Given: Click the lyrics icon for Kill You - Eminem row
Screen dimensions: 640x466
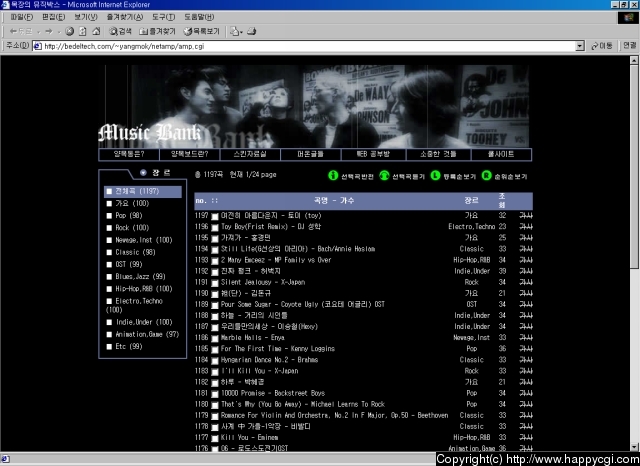Looking at the screenshot, I should pos(526,437).
